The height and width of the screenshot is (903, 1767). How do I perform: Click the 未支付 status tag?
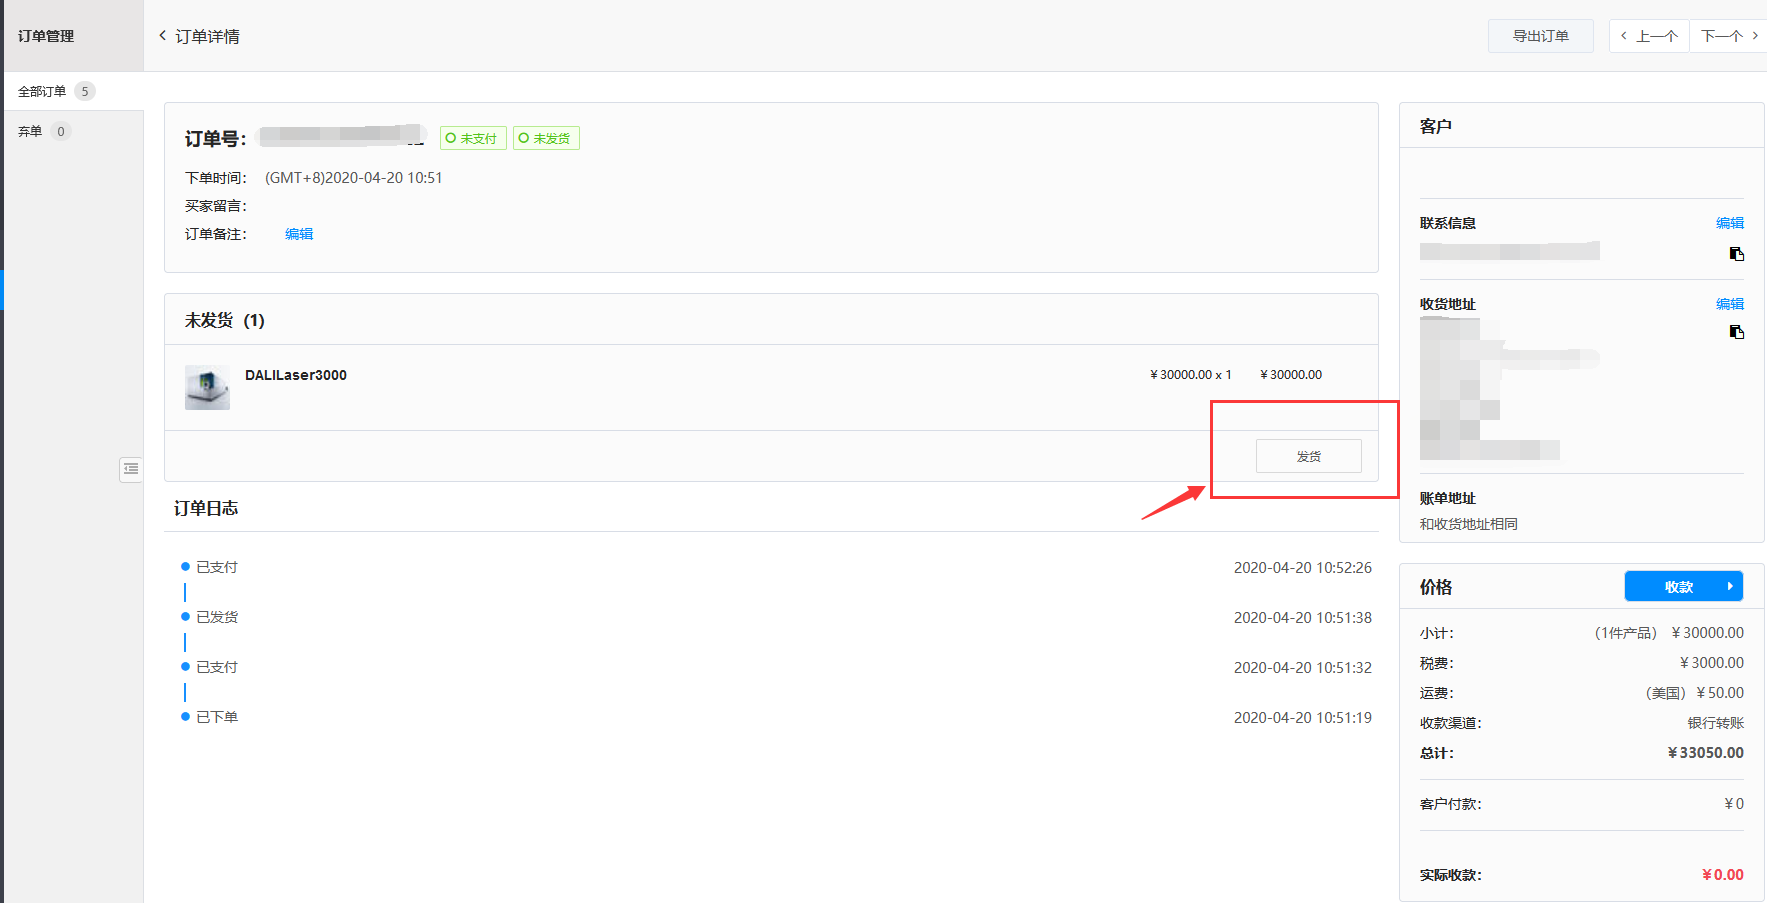coord(473,138)
